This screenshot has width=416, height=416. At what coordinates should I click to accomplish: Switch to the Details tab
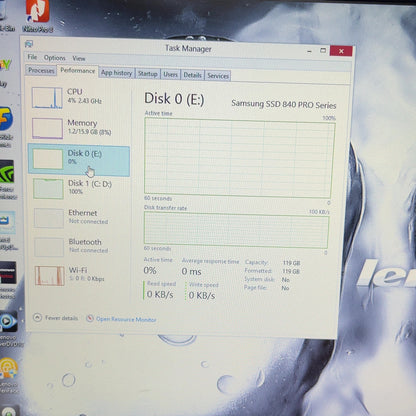(x=192, y=75)
